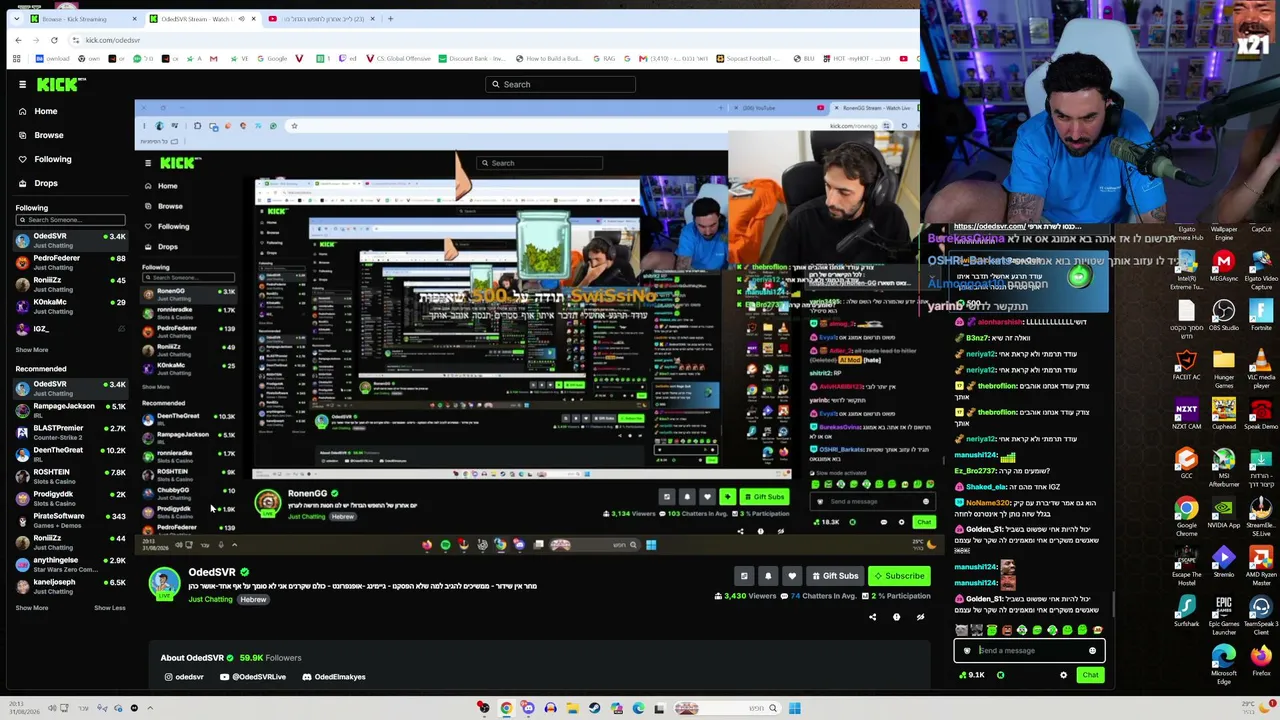Open the Windows Start menu
Screen dimensions: 1280x720
794,708
